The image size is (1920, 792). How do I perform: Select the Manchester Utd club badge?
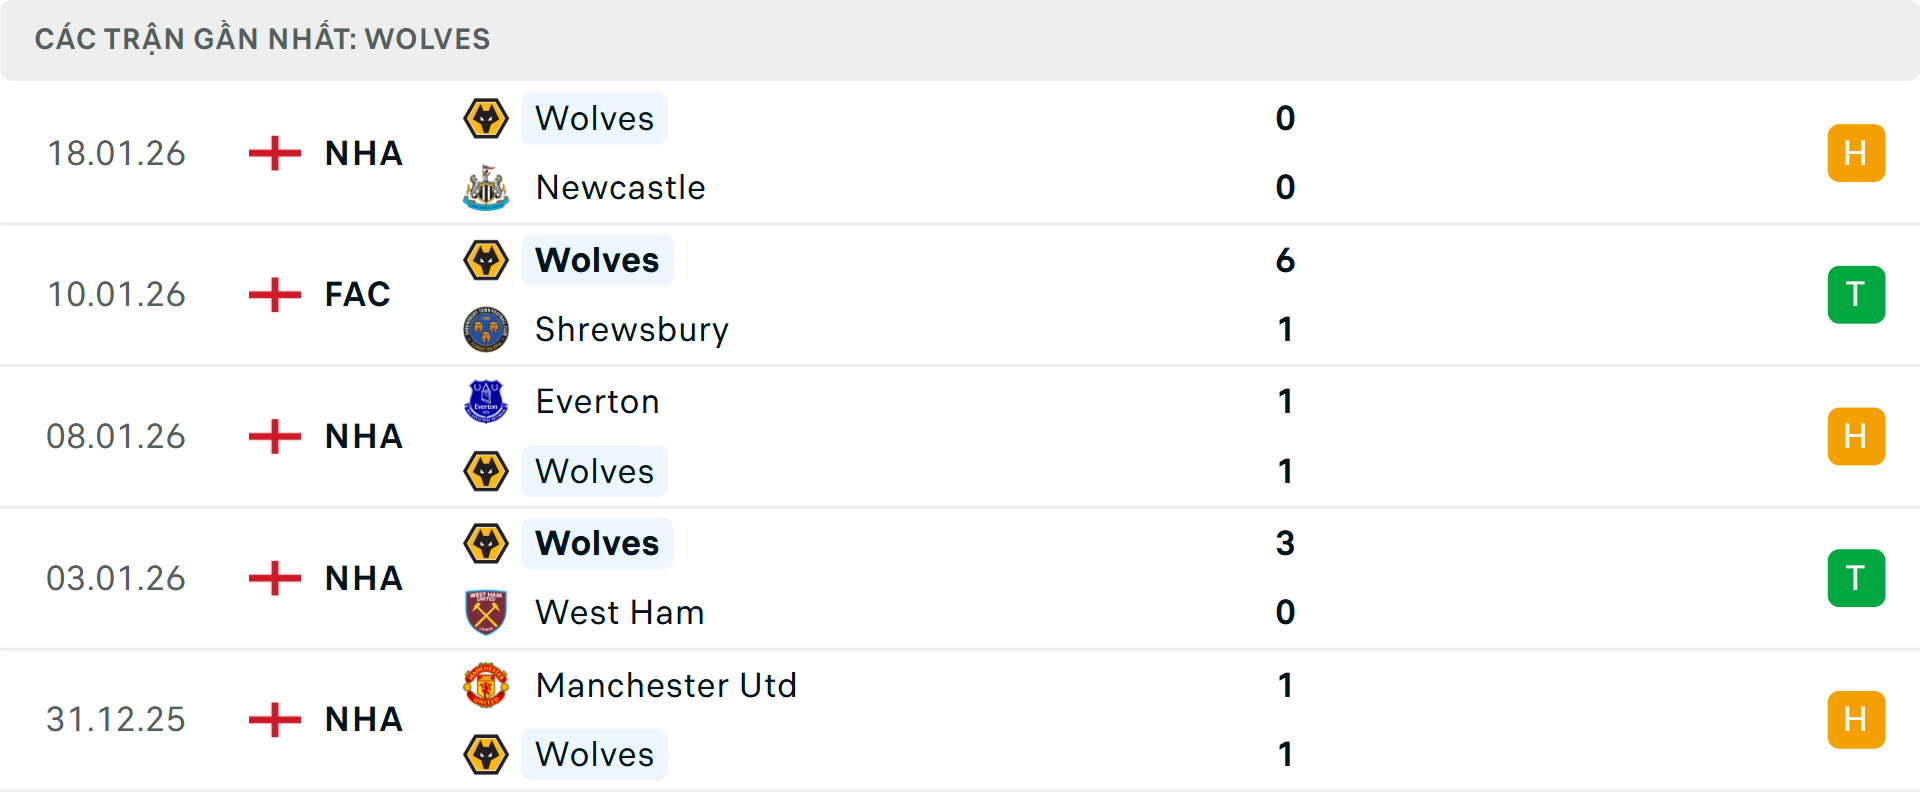click(486, 686)
